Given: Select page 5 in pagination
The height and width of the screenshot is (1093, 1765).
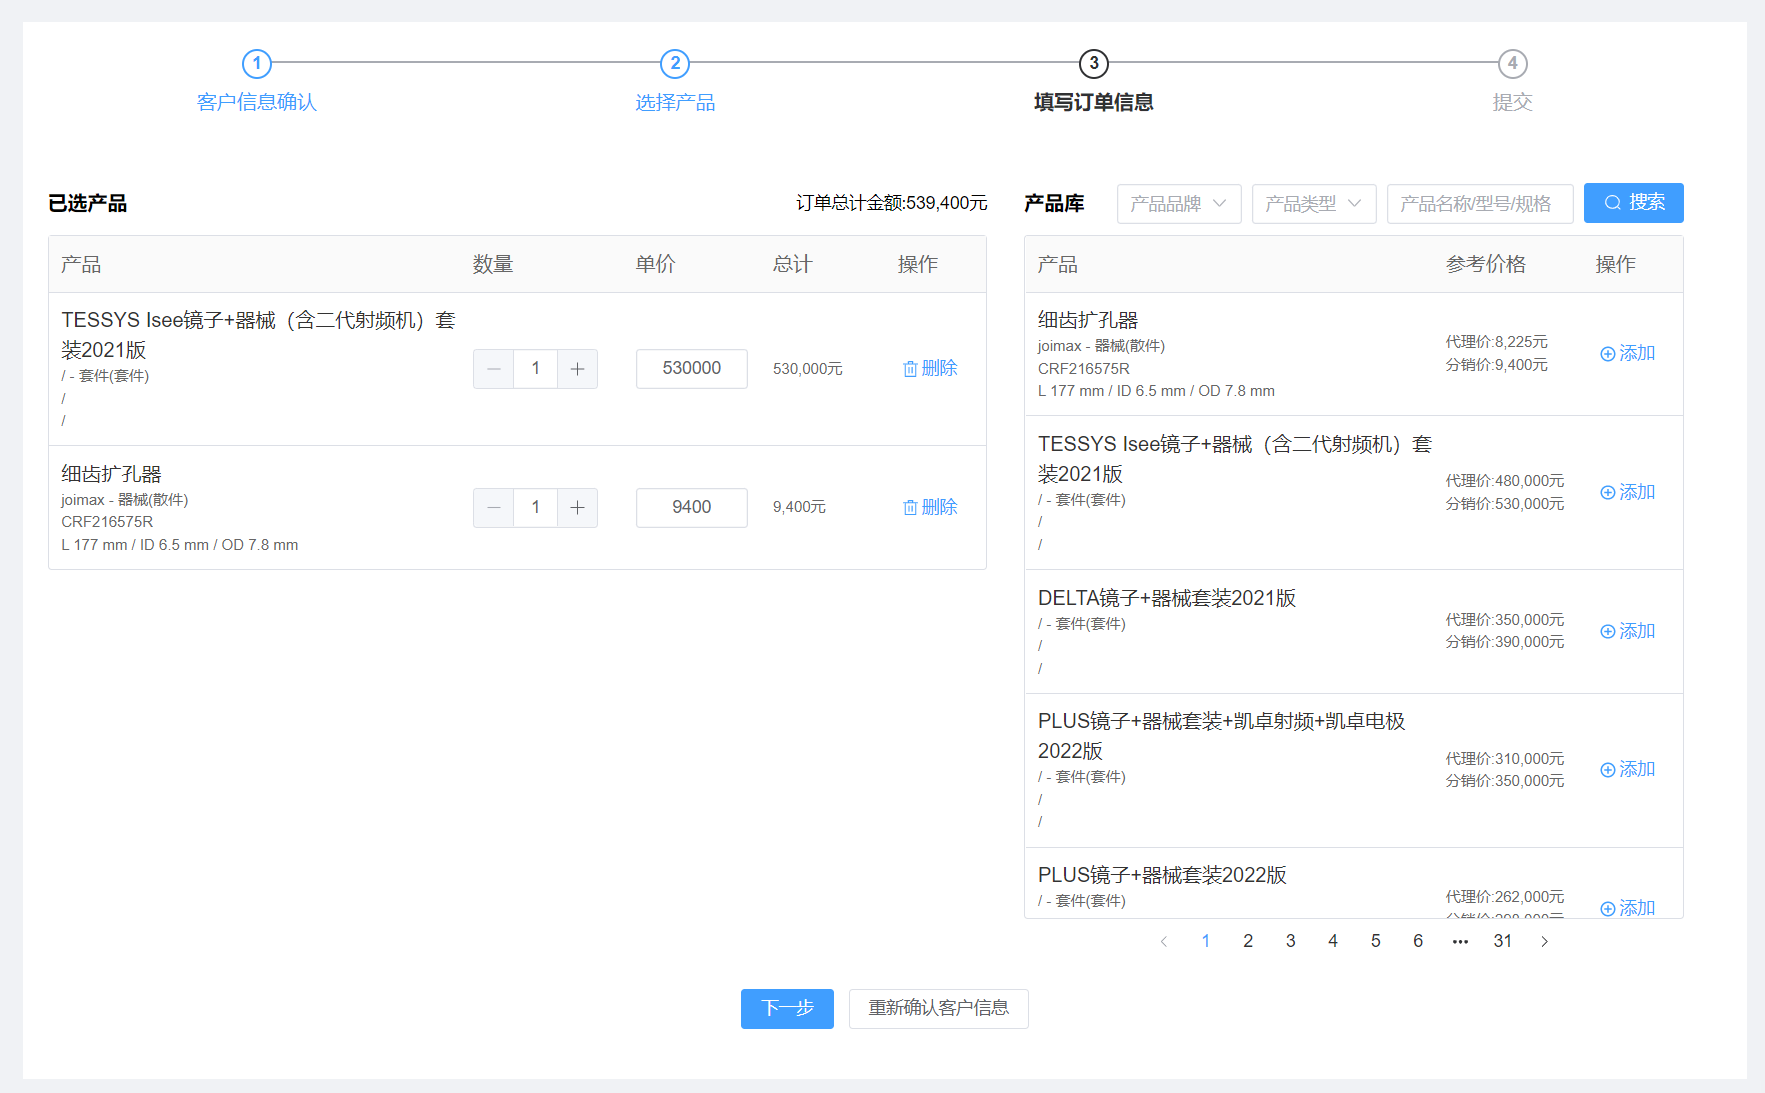Looking at the screenshot, I should [1376, 942].
